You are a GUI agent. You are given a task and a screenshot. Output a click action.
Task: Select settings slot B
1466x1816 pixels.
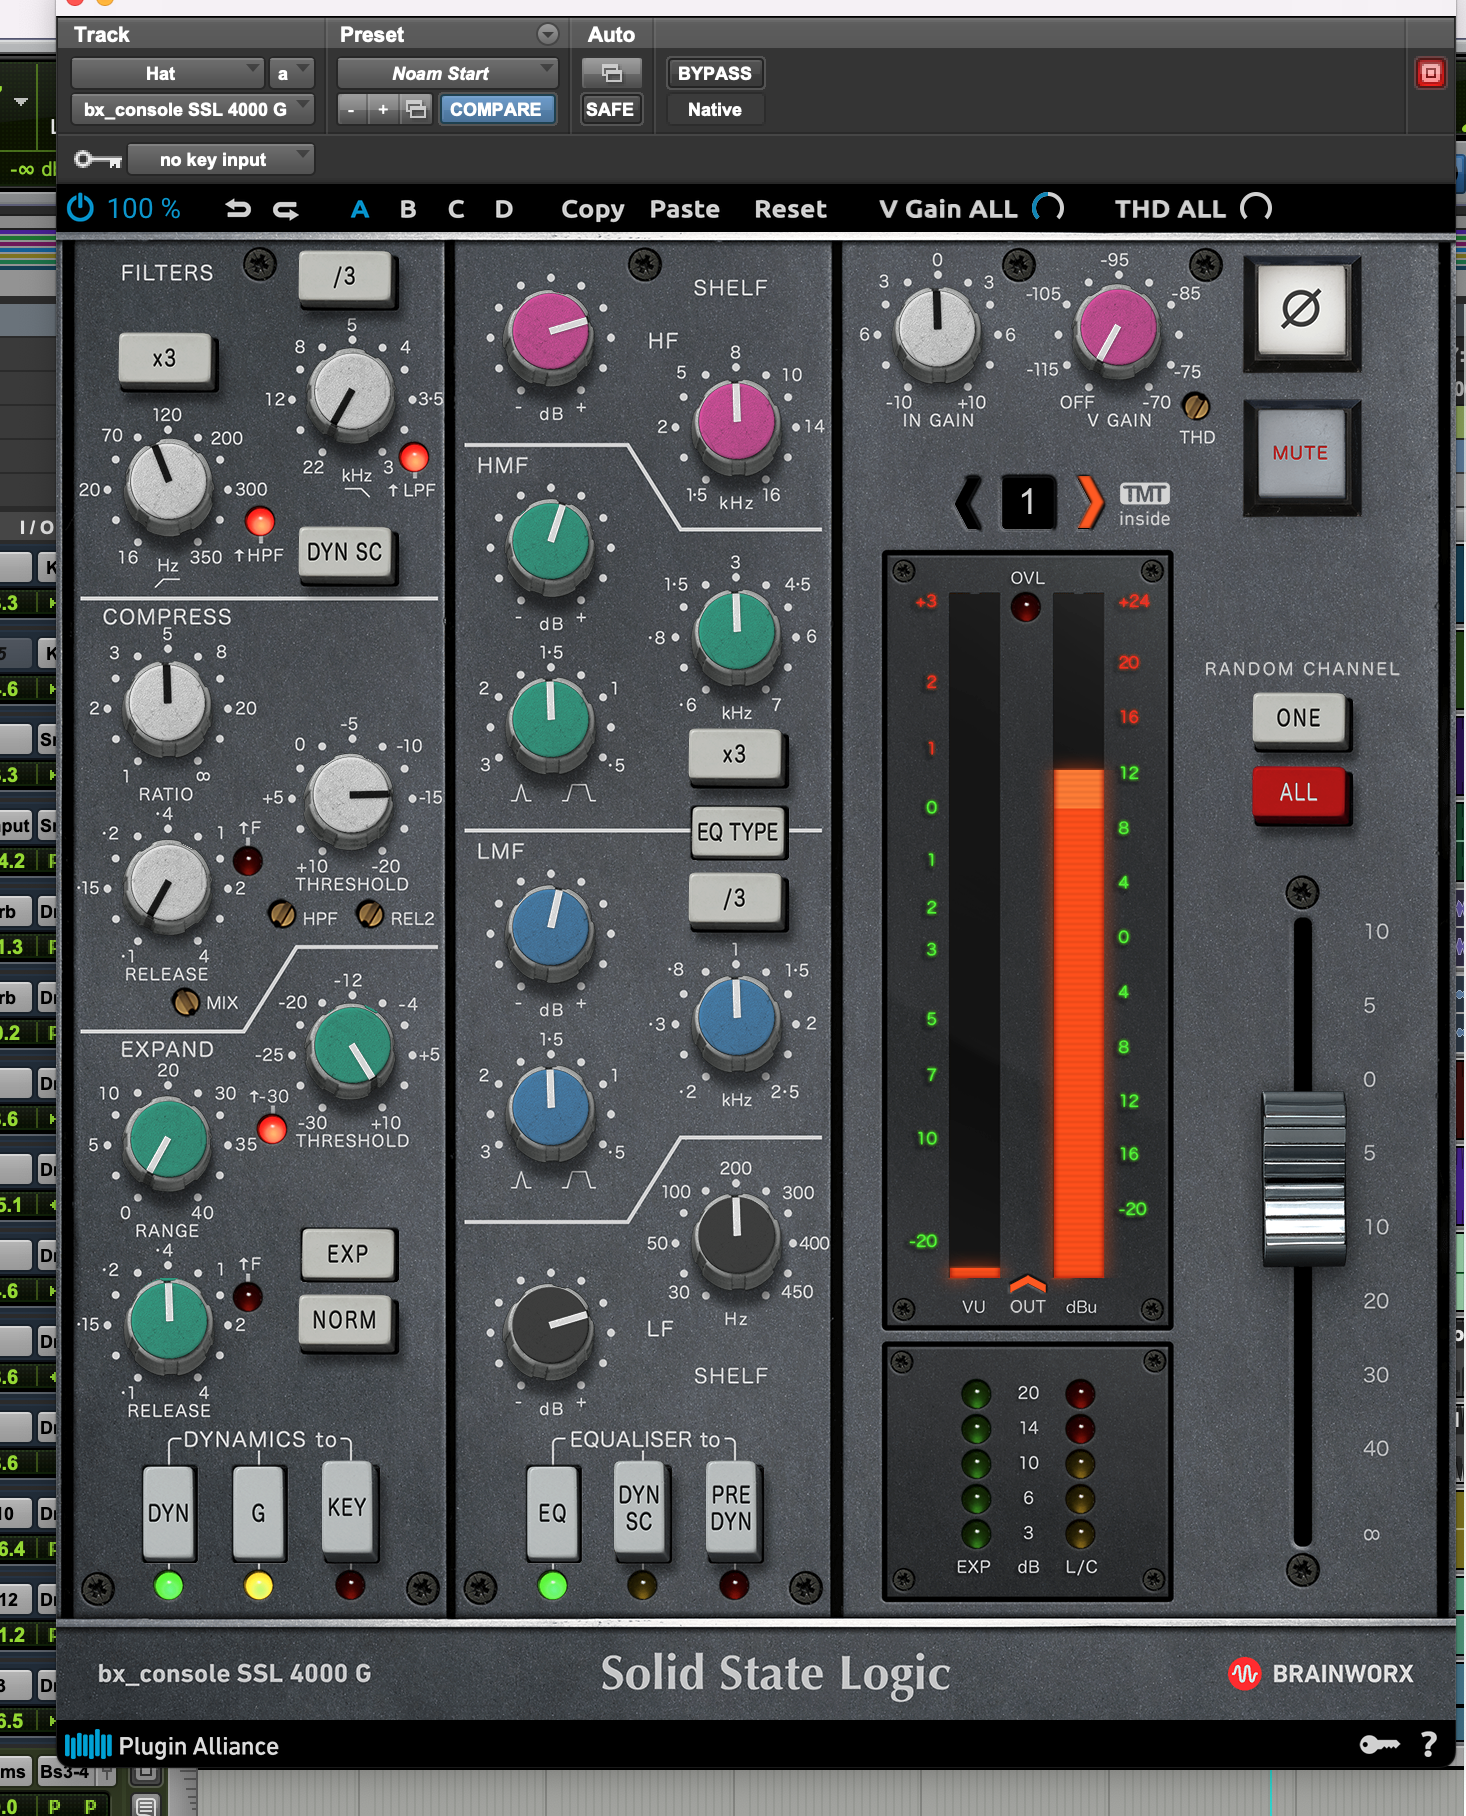pos(408,209)
